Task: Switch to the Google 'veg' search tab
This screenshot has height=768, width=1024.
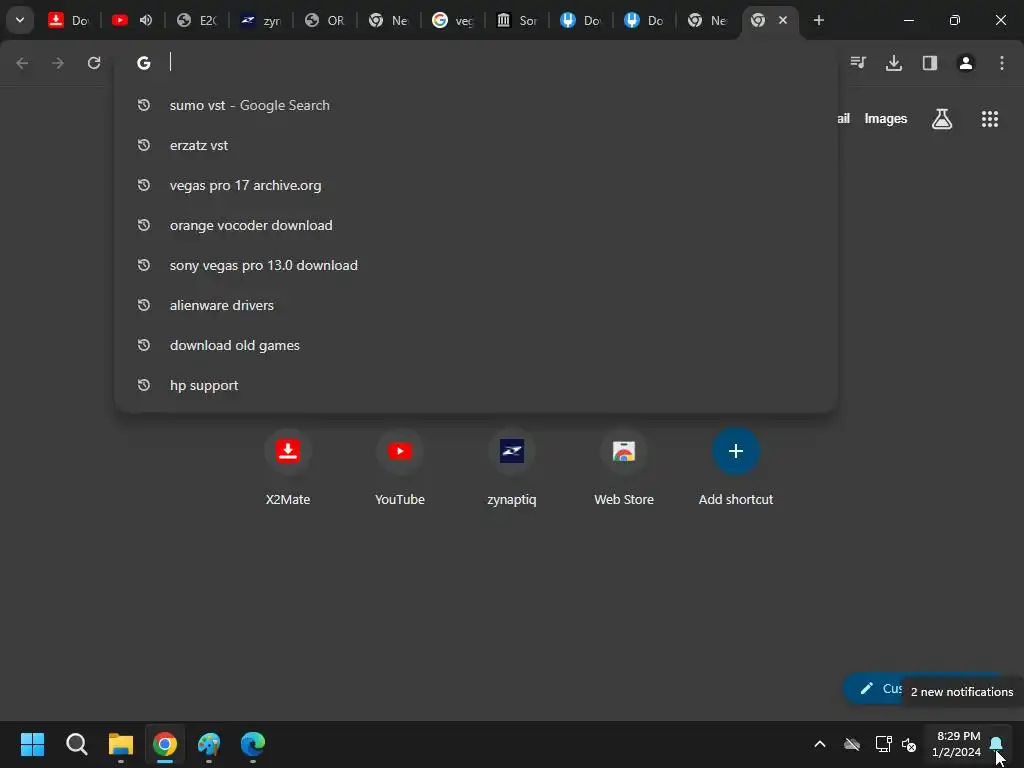Action: tap(453, 20)
